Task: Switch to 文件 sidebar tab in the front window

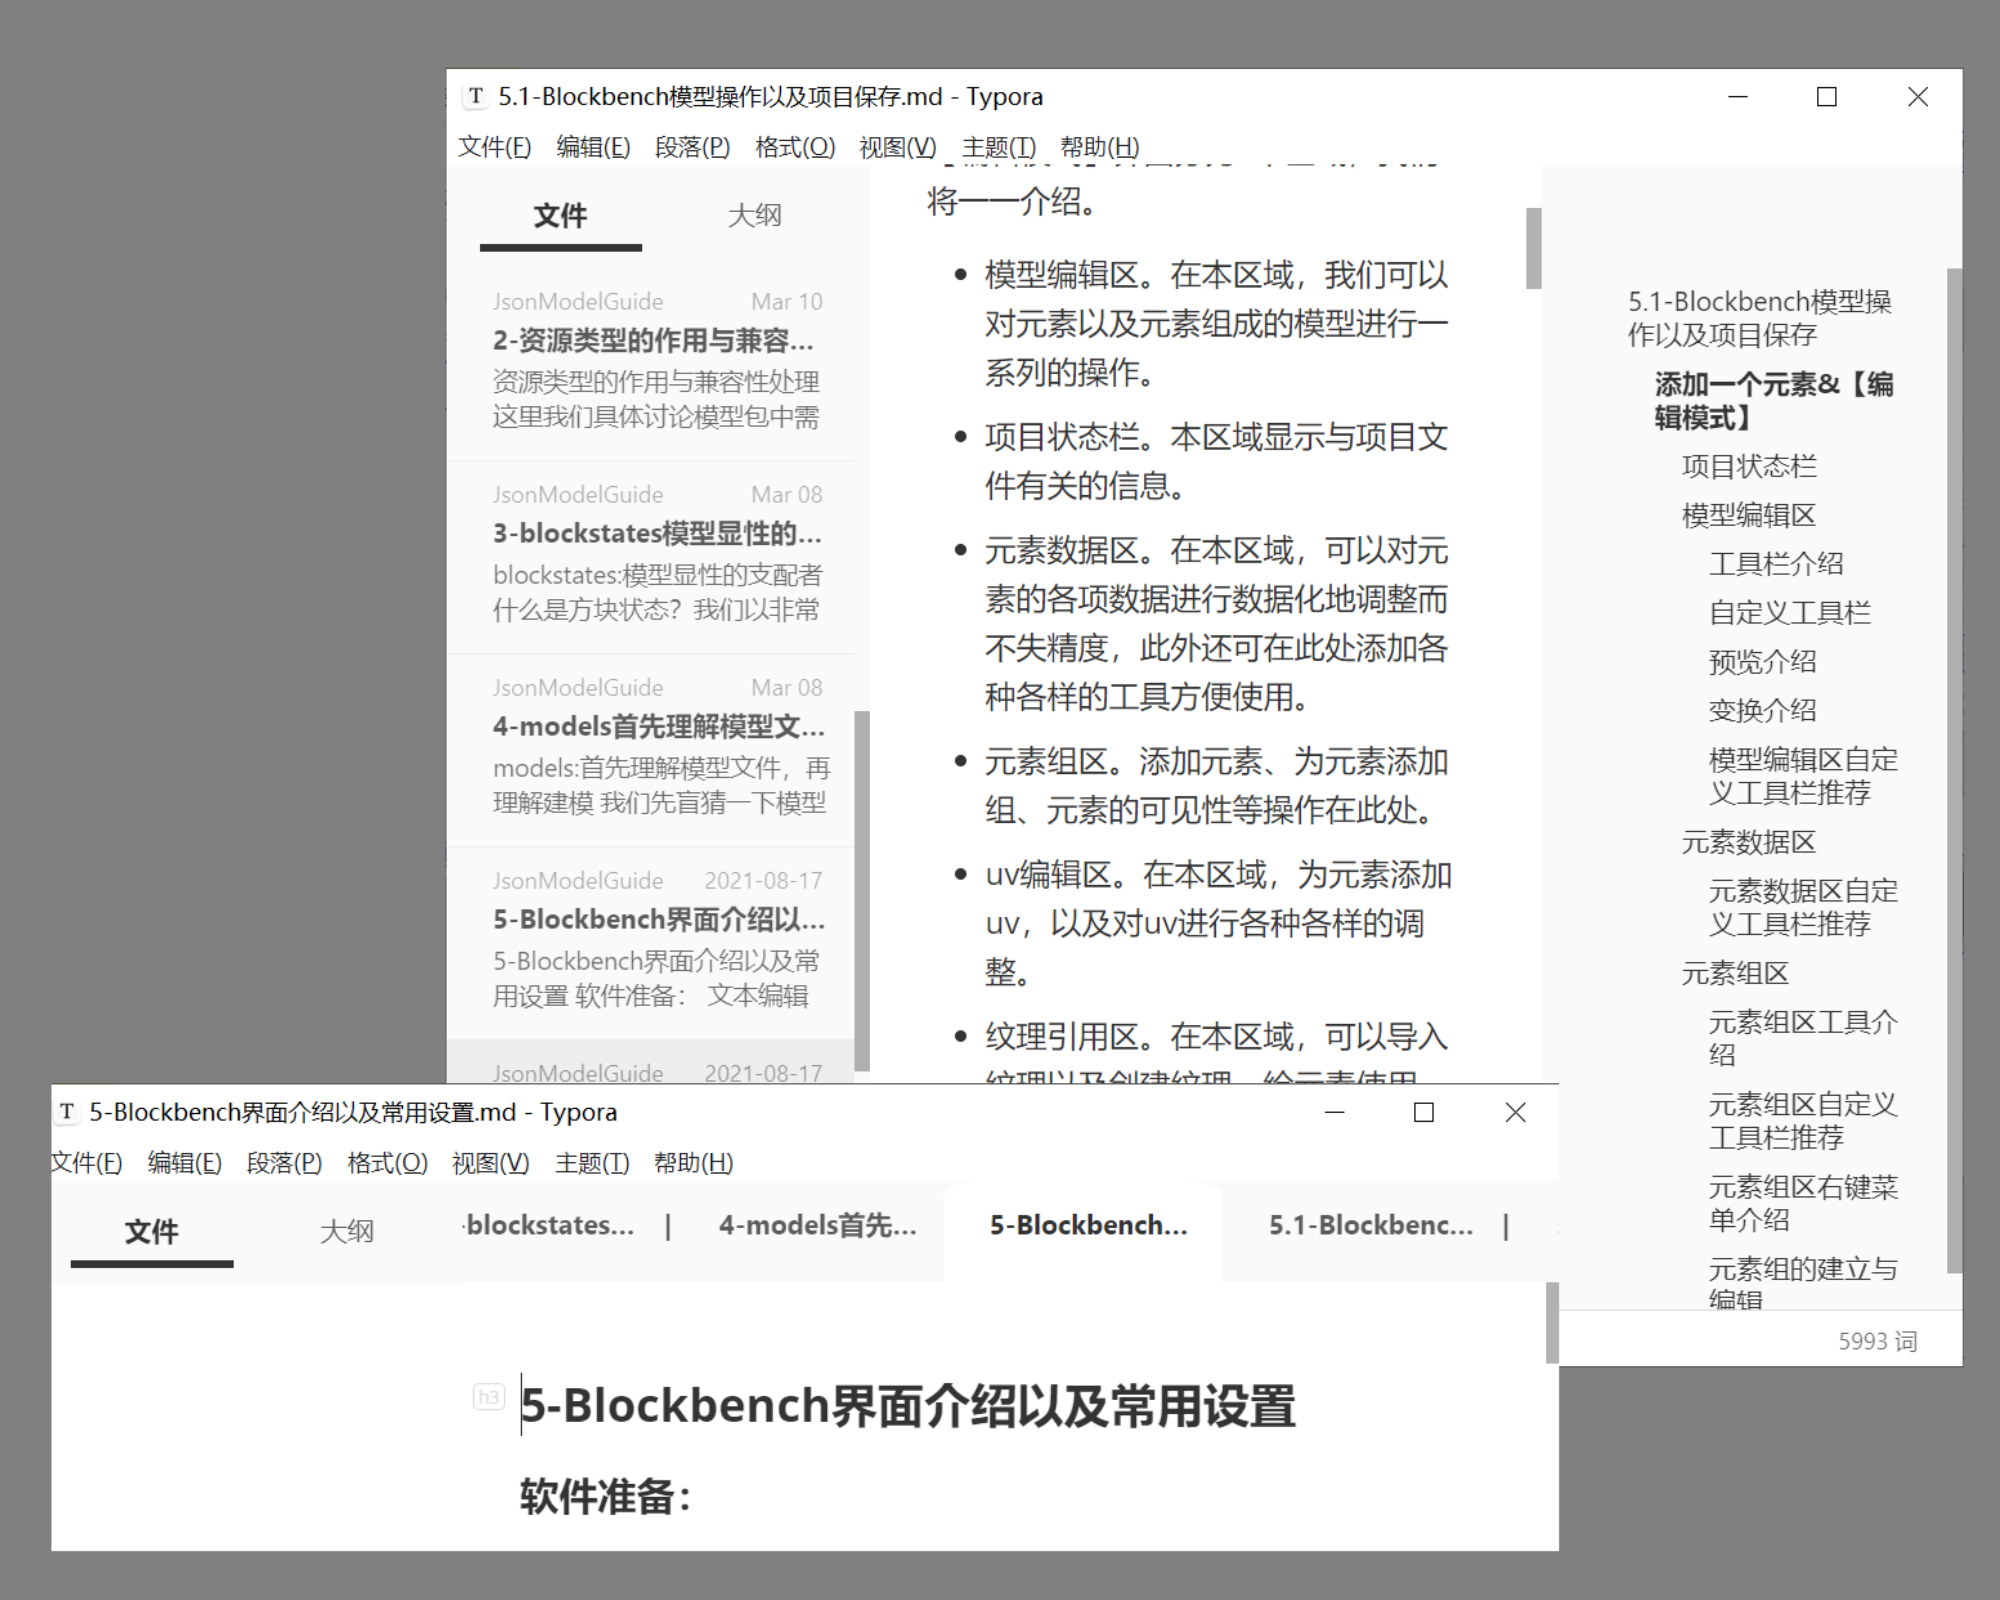Action: pyautogui.click(x=151, y=1232)
